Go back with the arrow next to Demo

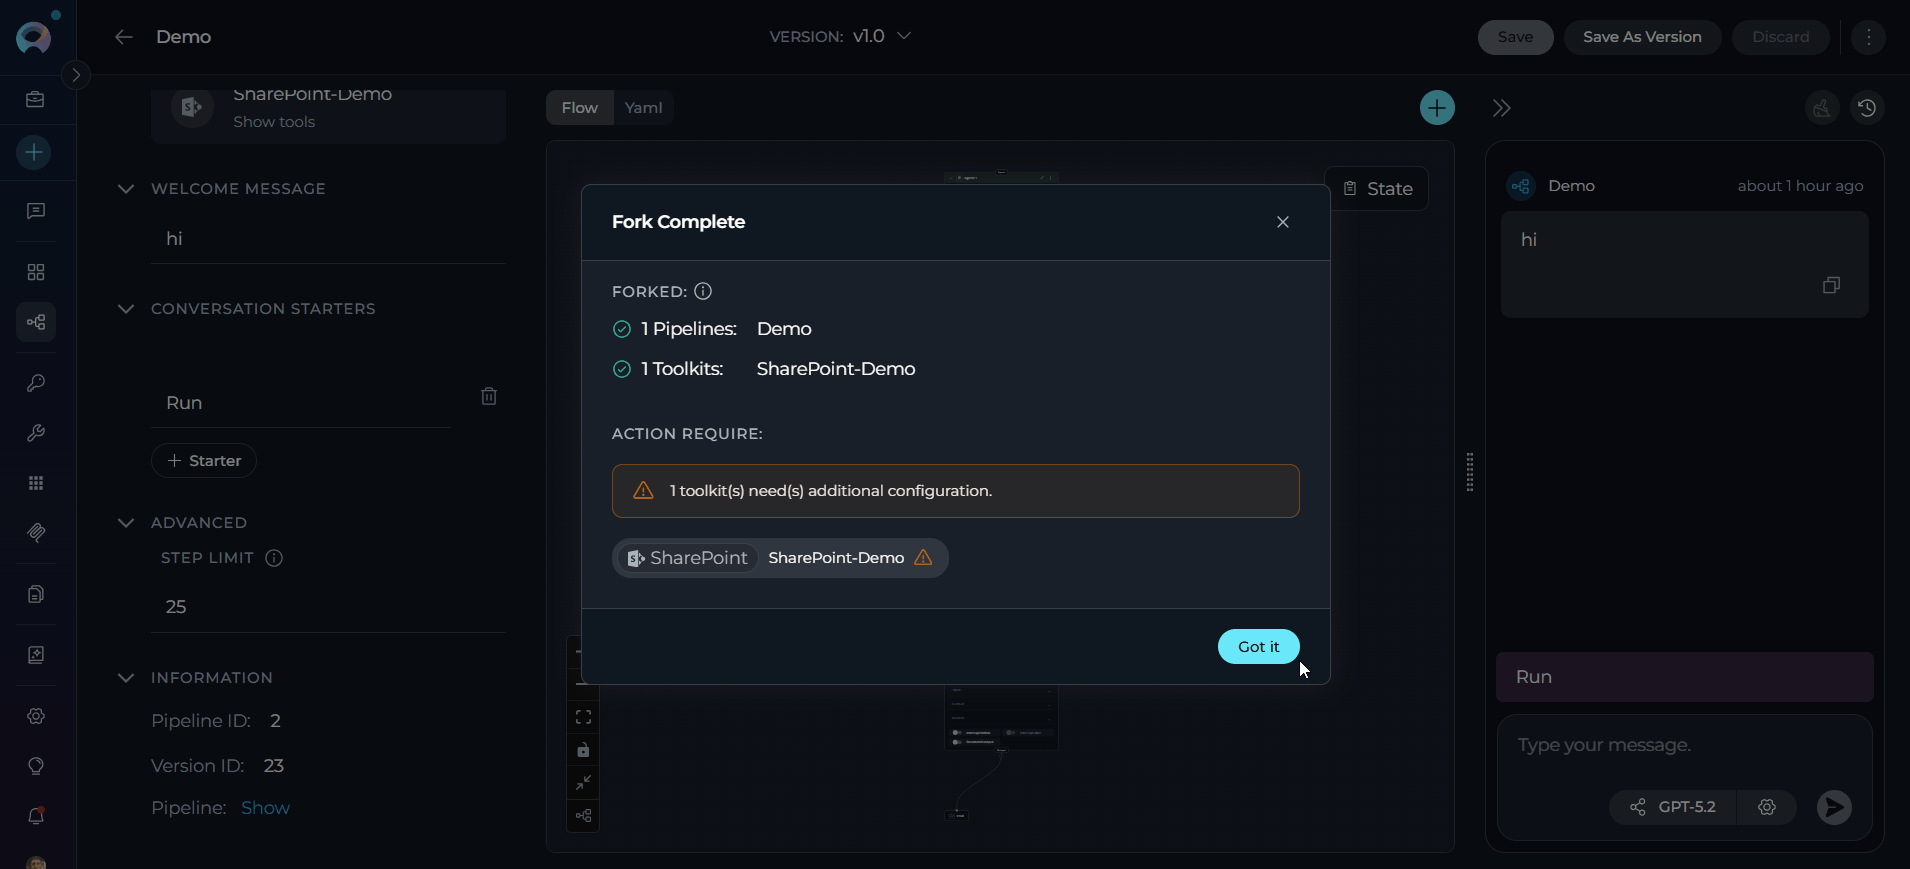tap(124, 37)
